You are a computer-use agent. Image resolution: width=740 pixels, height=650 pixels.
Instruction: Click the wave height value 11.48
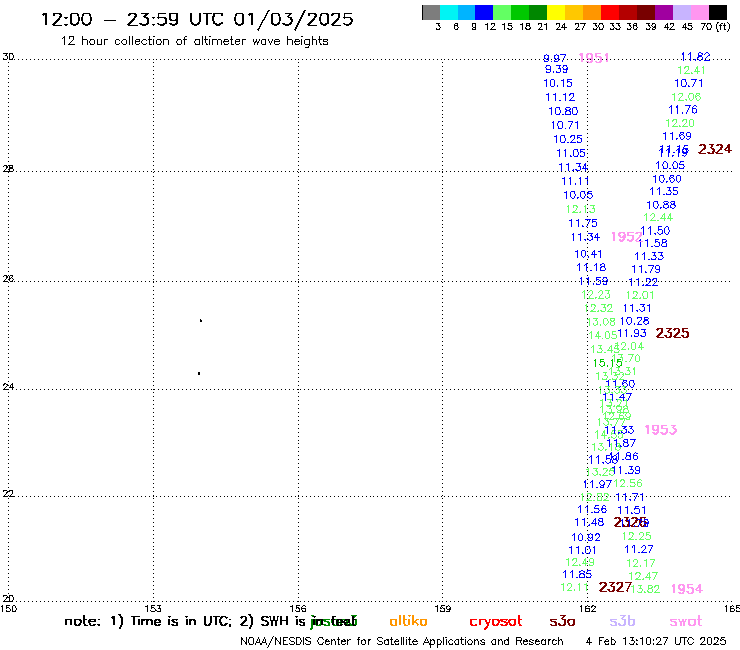589,523
